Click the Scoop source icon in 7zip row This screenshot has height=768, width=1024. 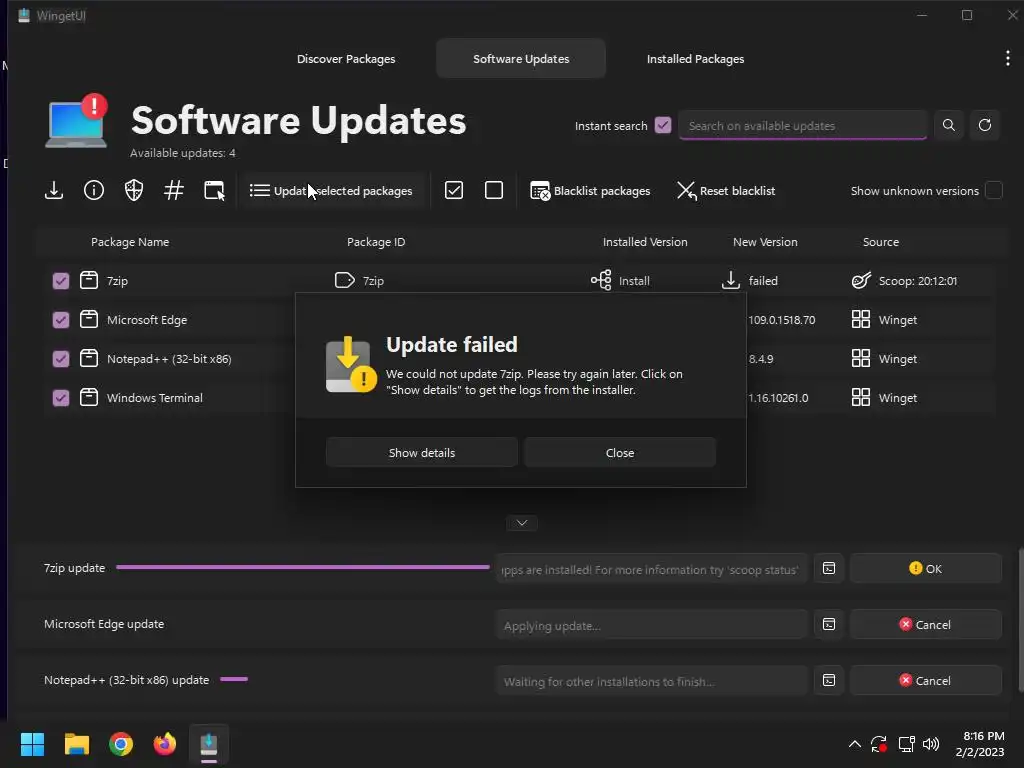pyautogui.click(x=861, y=280)
